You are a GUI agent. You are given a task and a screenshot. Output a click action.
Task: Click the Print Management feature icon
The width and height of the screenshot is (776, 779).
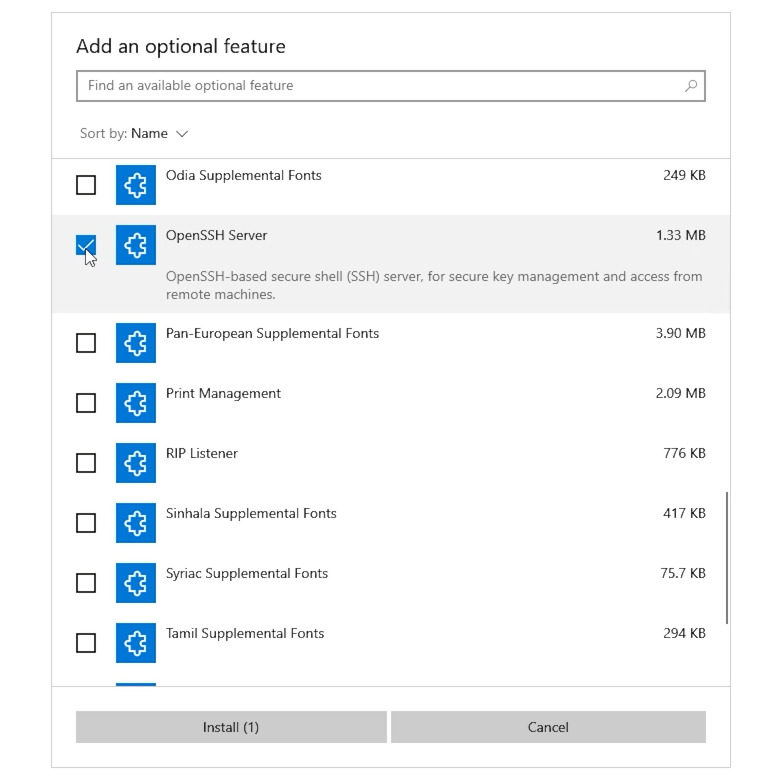[136, 403]
